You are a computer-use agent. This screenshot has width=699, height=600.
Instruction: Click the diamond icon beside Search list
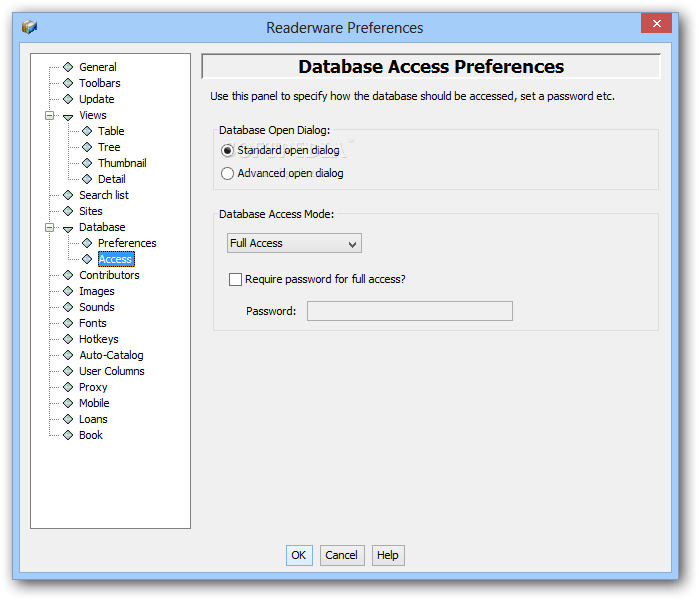[68, 195]
